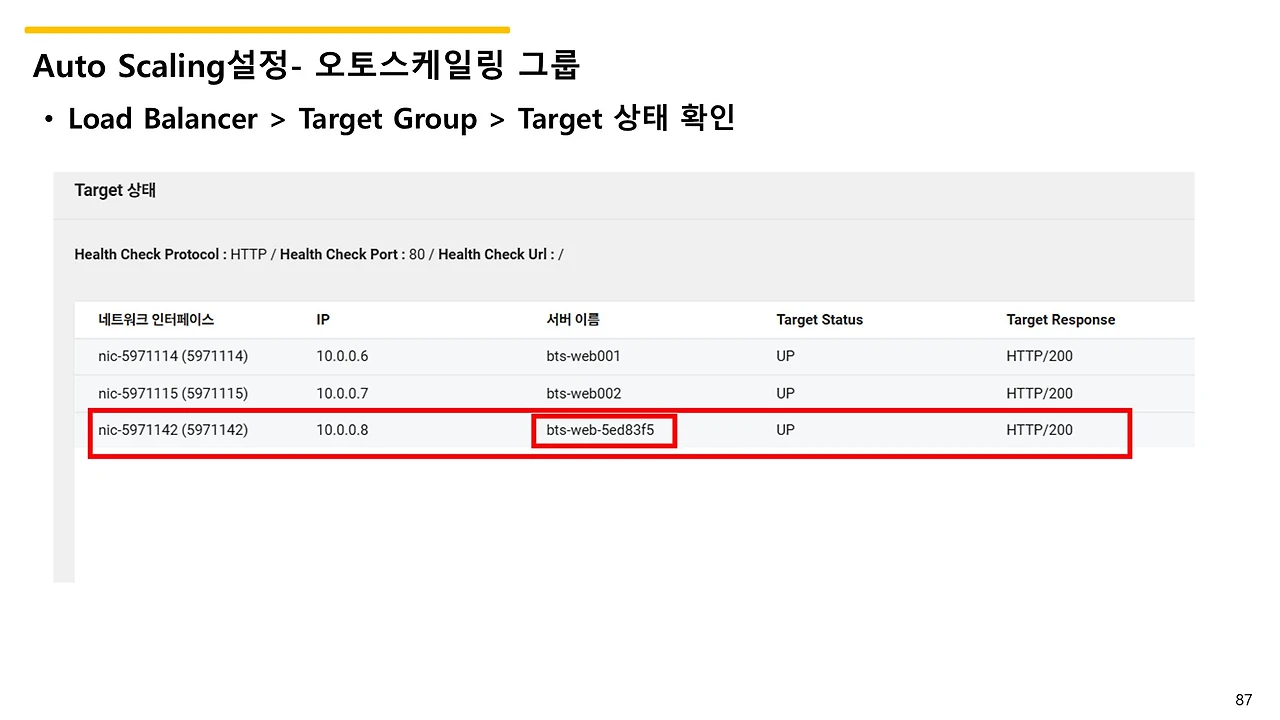Click the Target 상태 panel heading
Image resolution: width=1280 pixels, height=720 pixels.
(115, 190)
